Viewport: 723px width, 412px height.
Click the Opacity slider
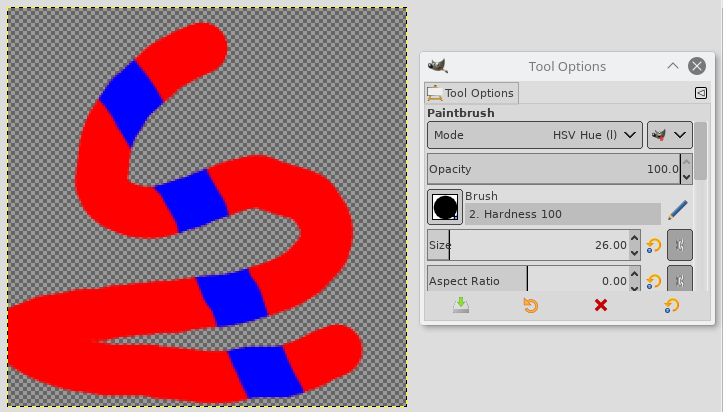click(553, 169)
